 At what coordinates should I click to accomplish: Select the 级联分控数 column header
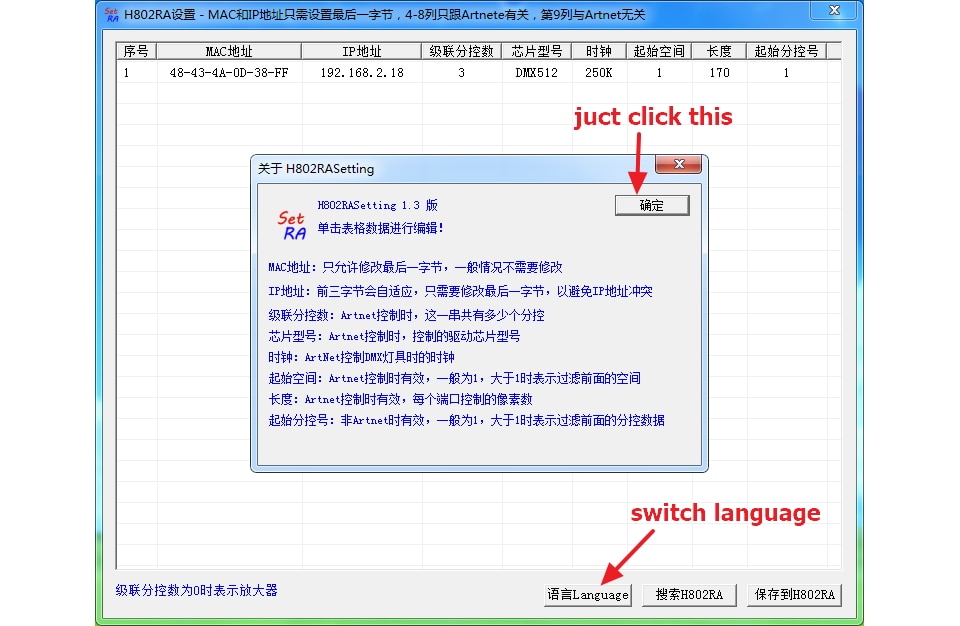[x=462, y=51]
